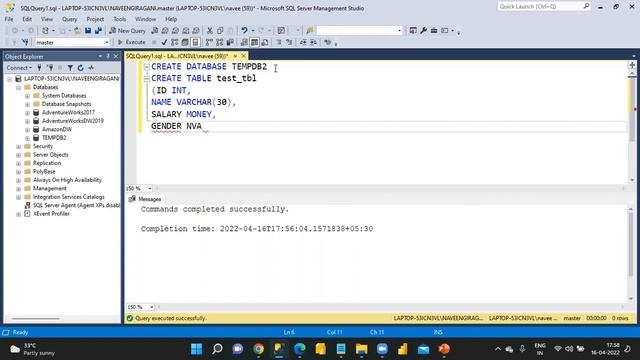
Task: Click Object Explorer Connect plug icon
Action: pyautogui.click(x=40, y=68)
